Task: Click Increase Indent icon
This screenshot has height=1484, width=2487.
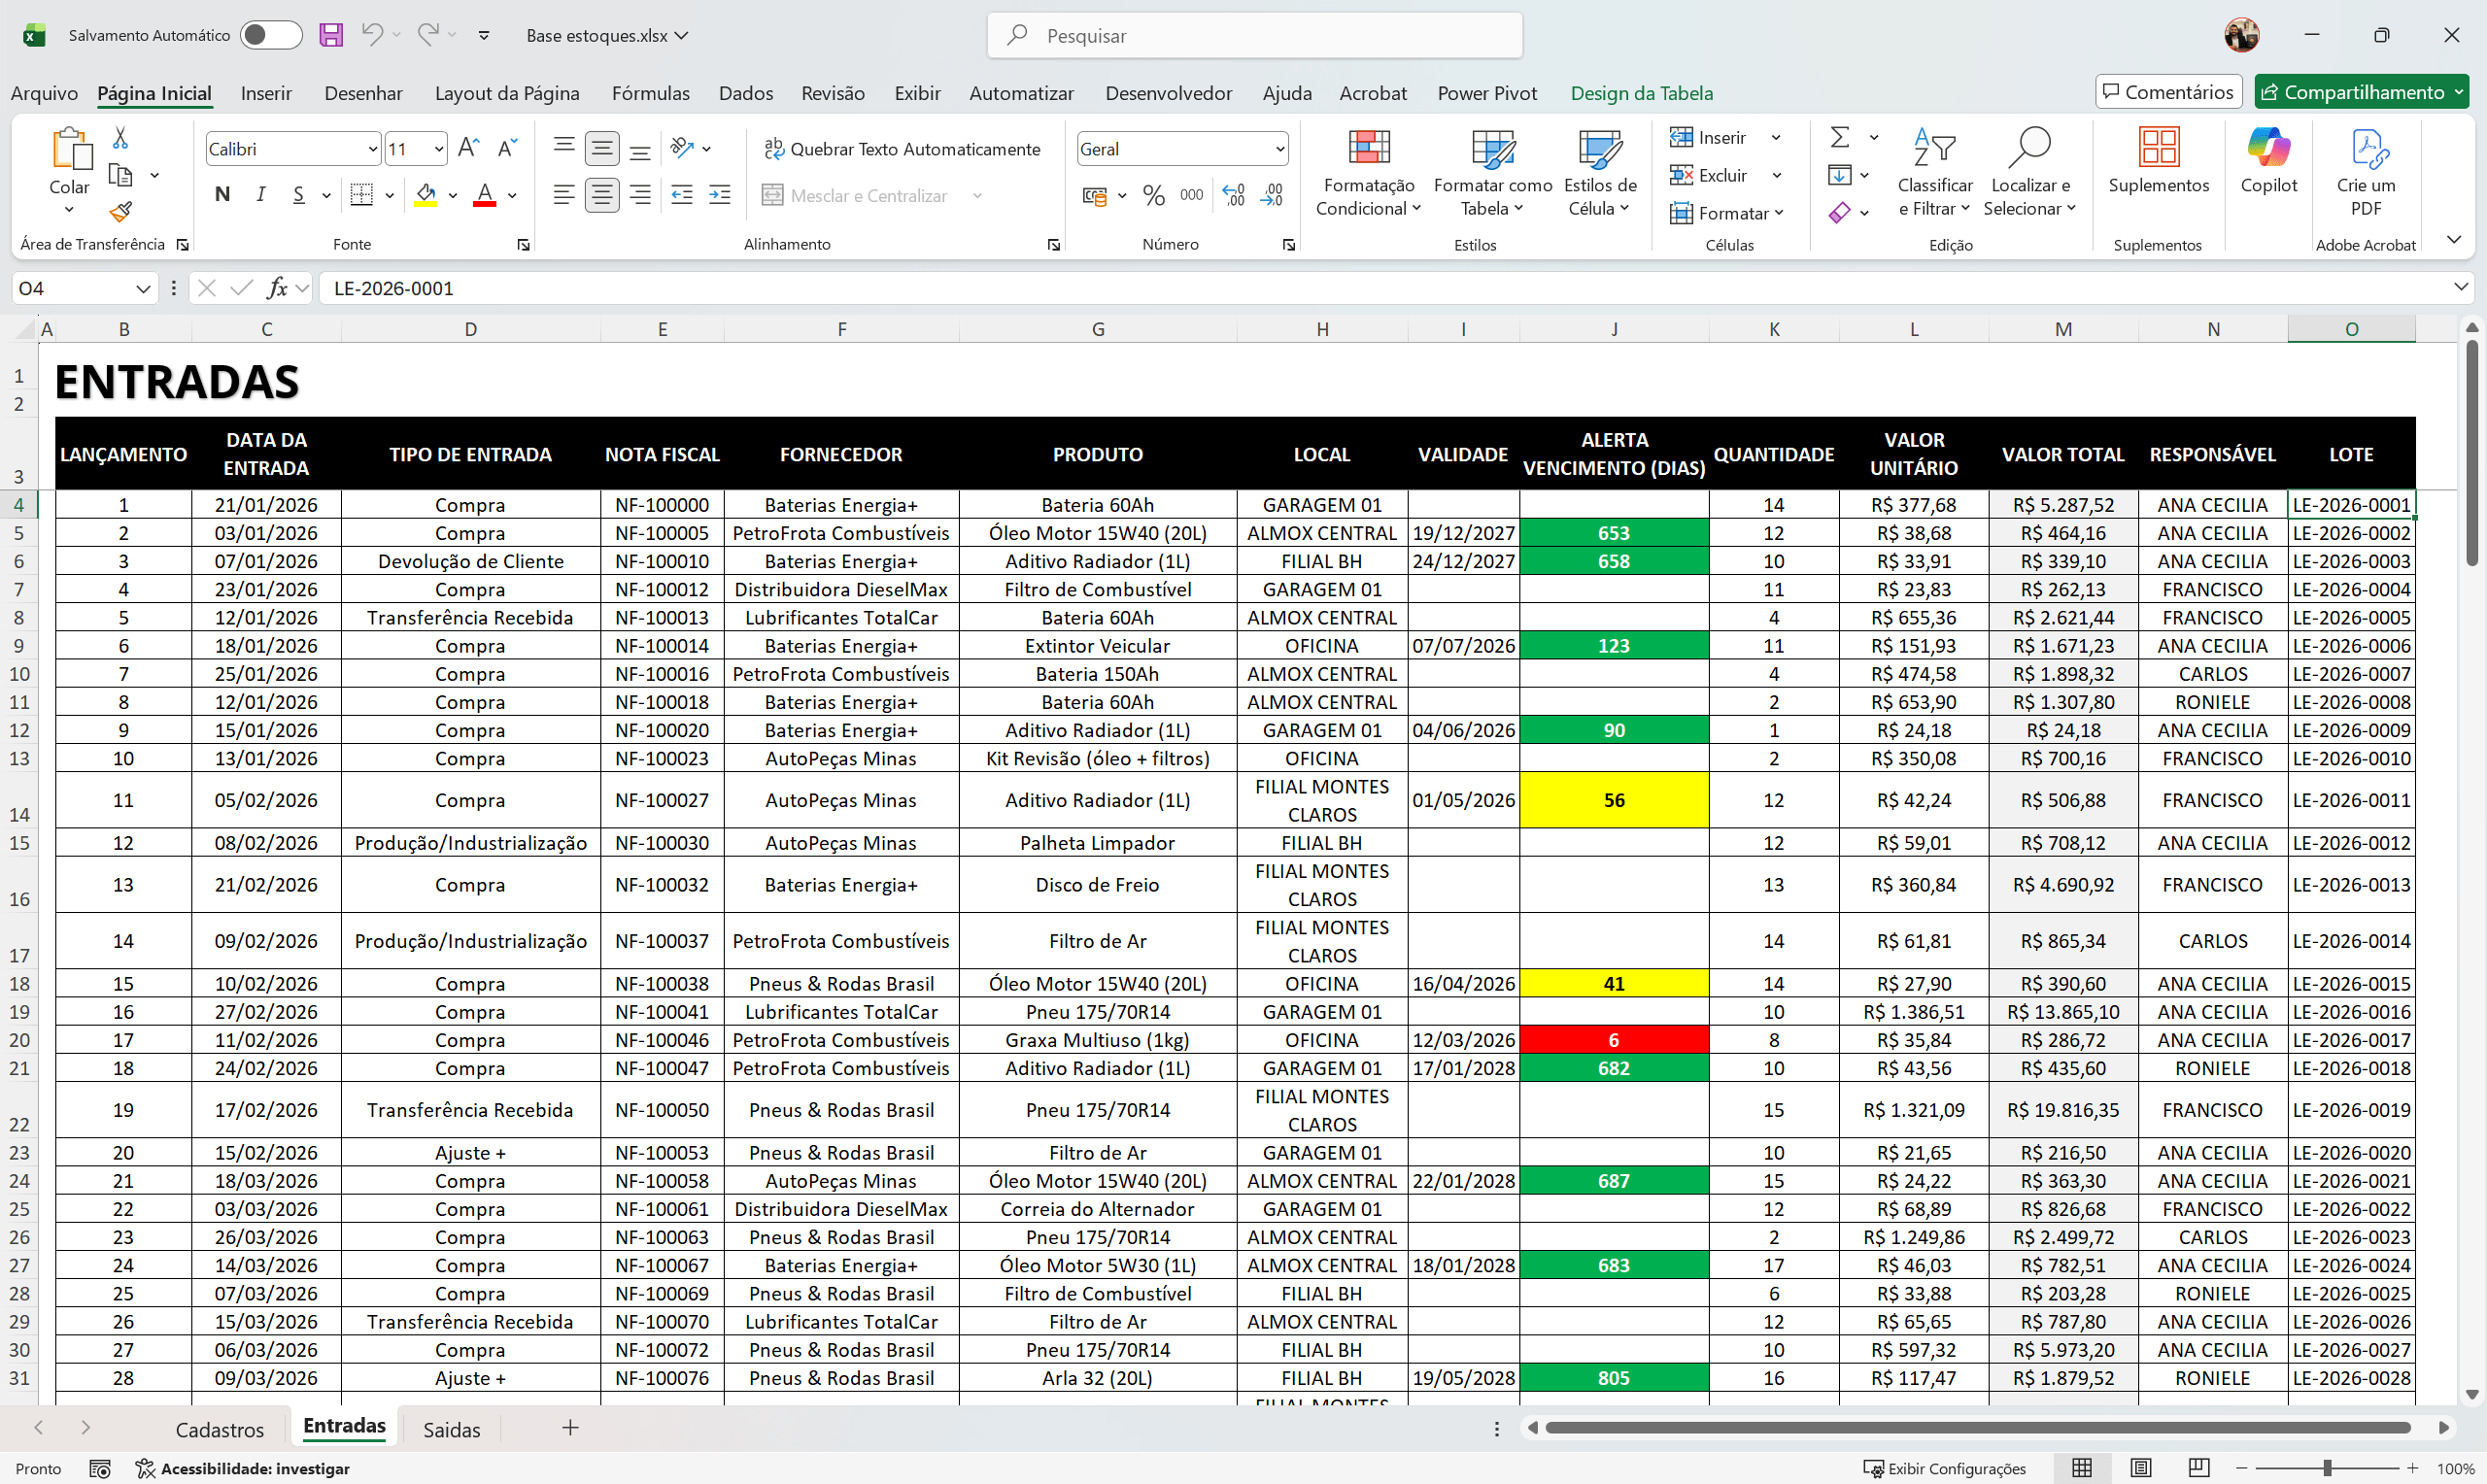Action: (x=719, y=195)
